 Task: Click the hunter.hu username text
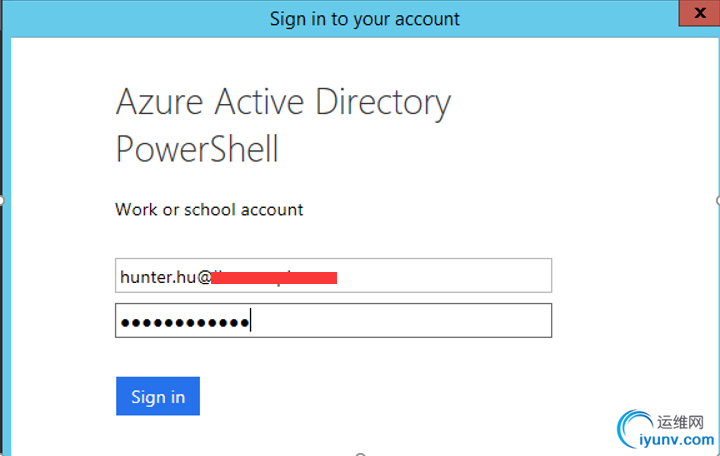pyautogui.click(x=158, y=277)
